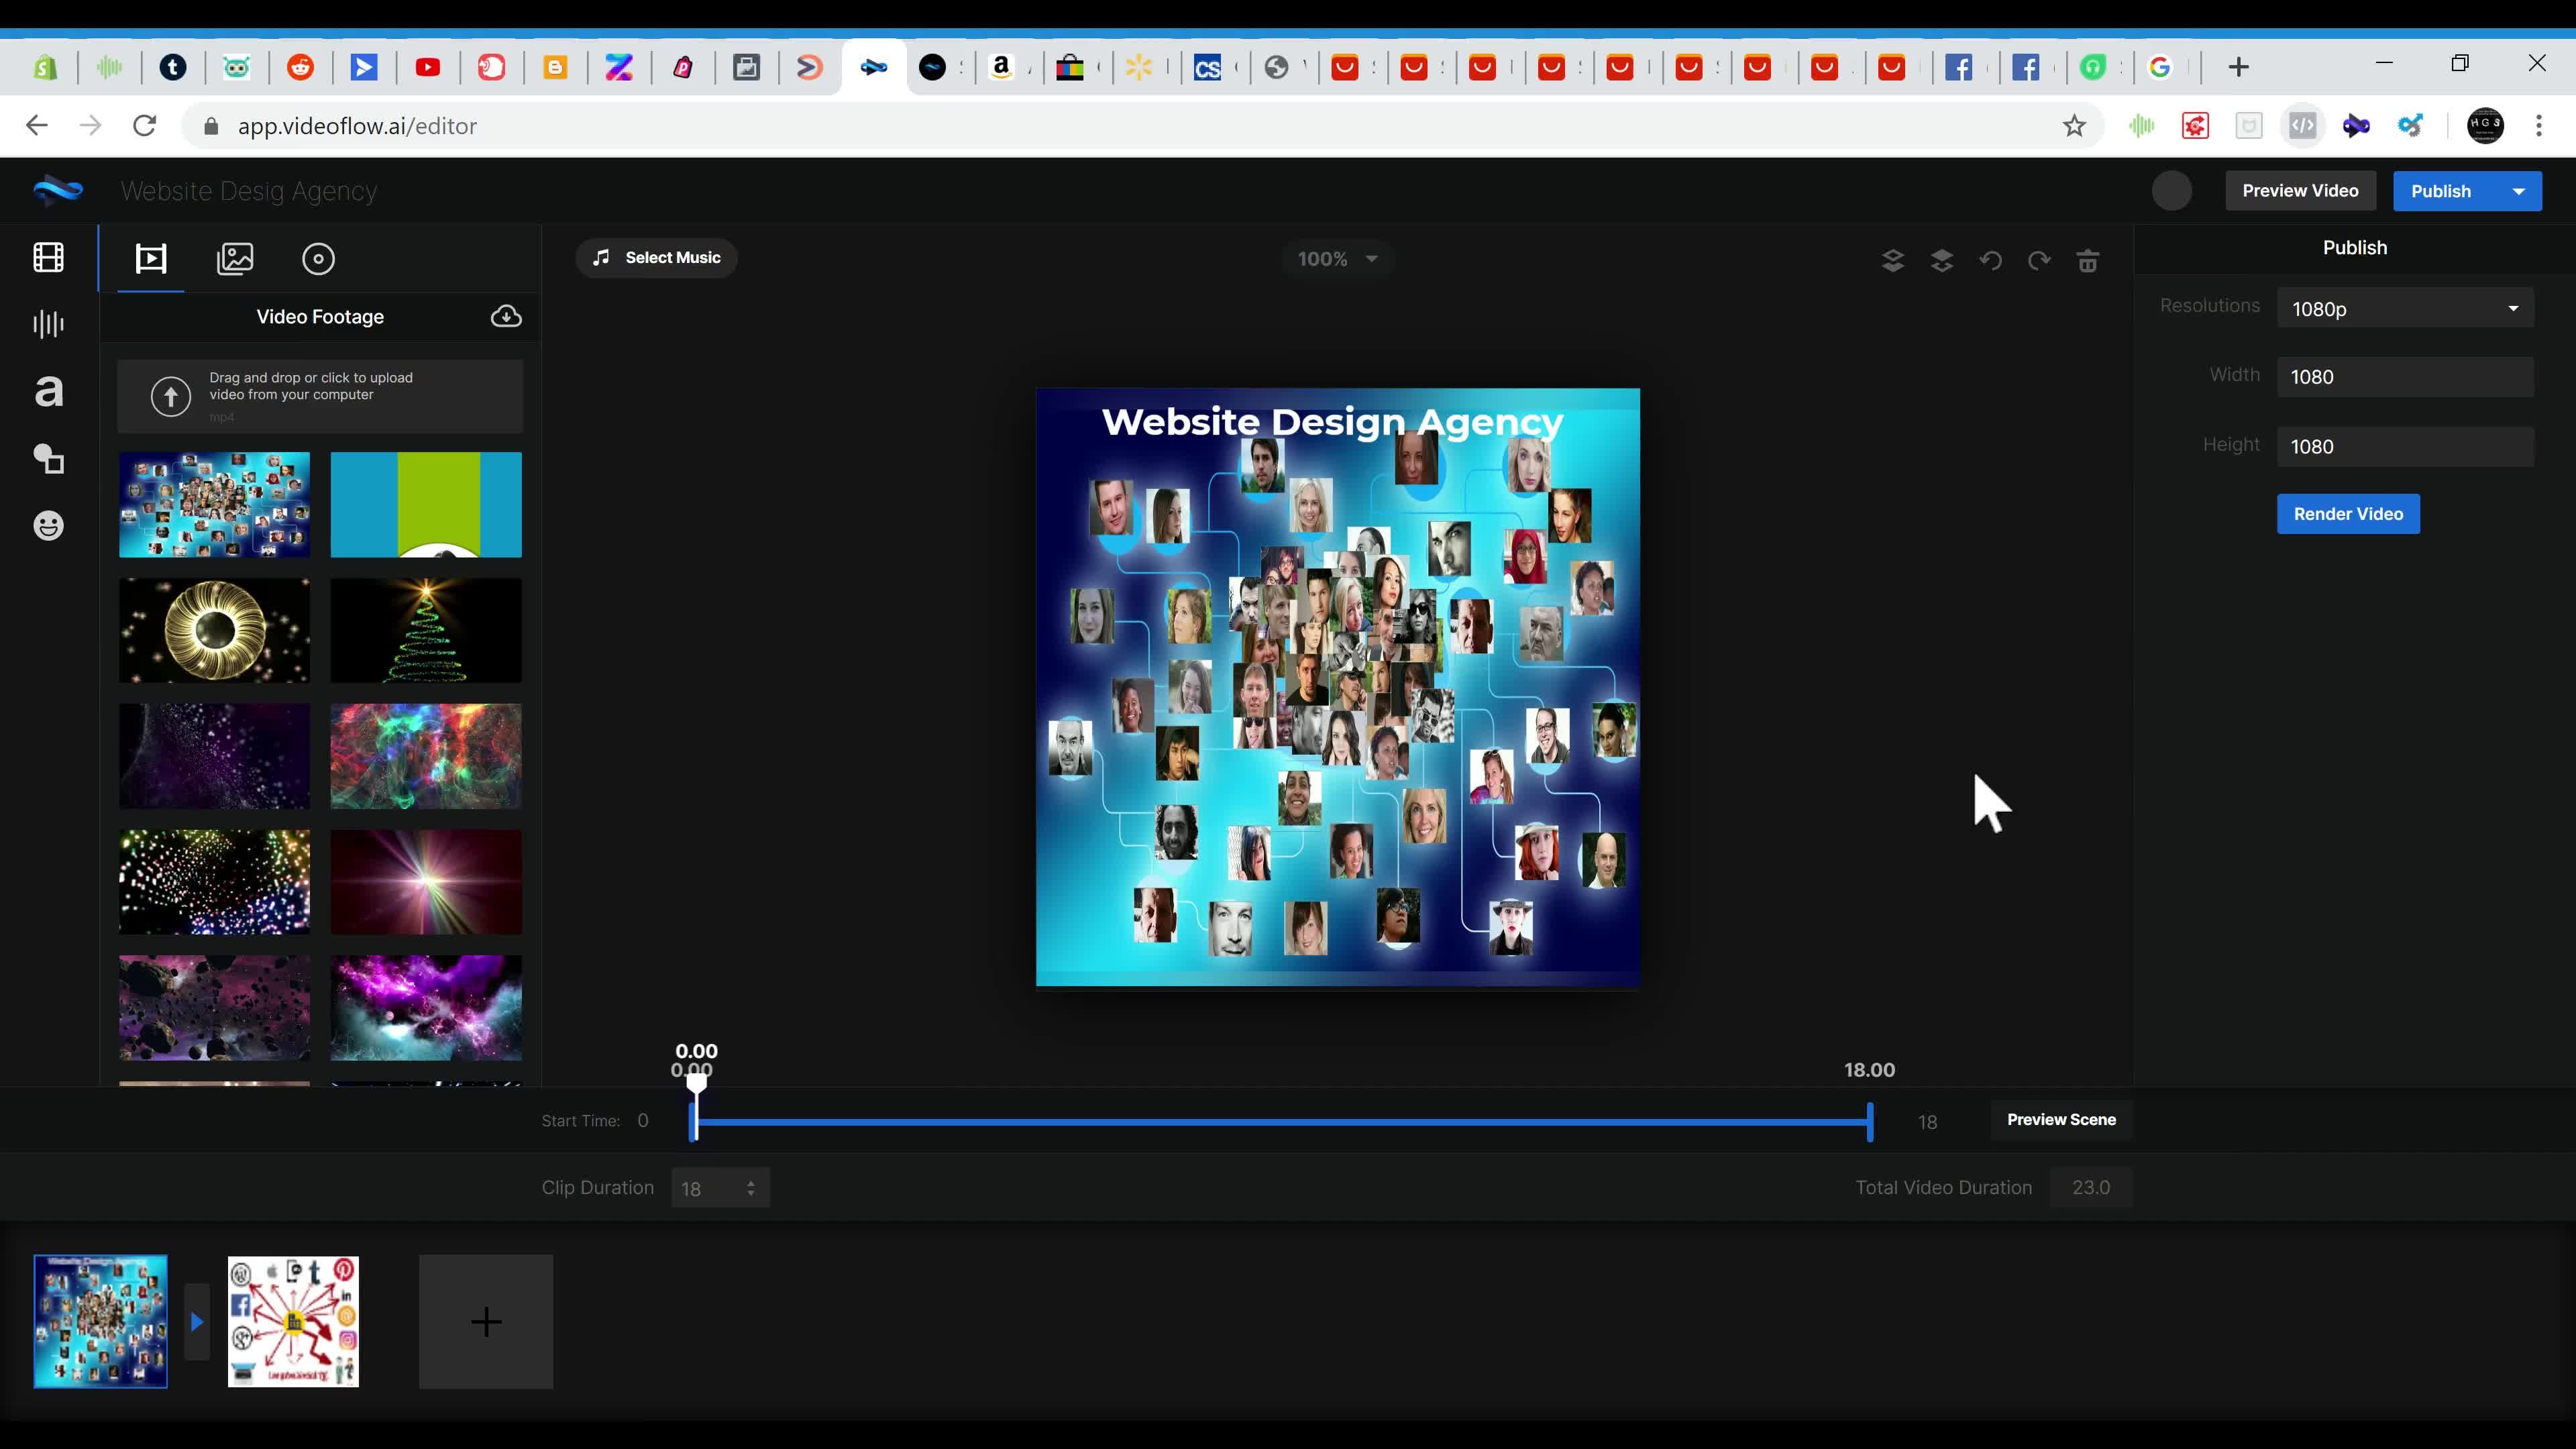Switch to the Amazon browser tab

tap(1002, 67)
